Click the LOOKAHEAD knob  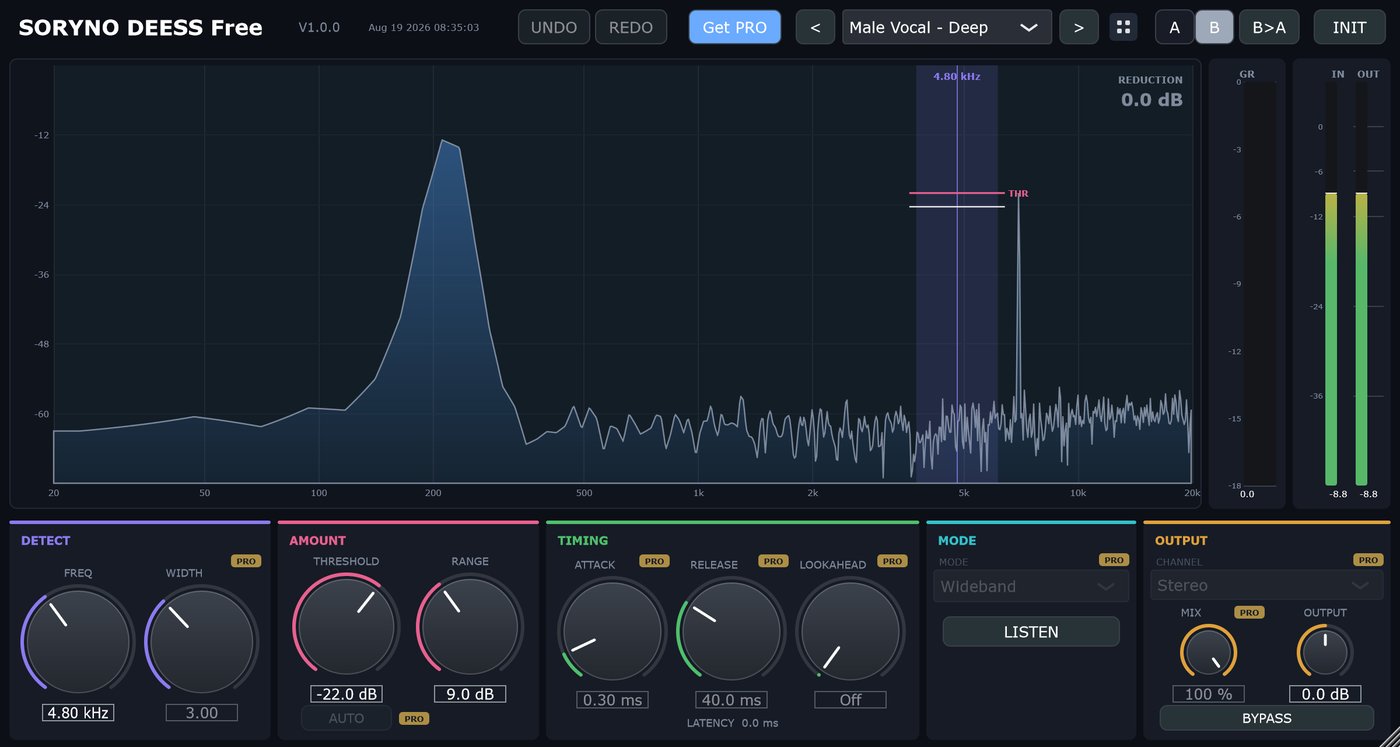[850, 631]
